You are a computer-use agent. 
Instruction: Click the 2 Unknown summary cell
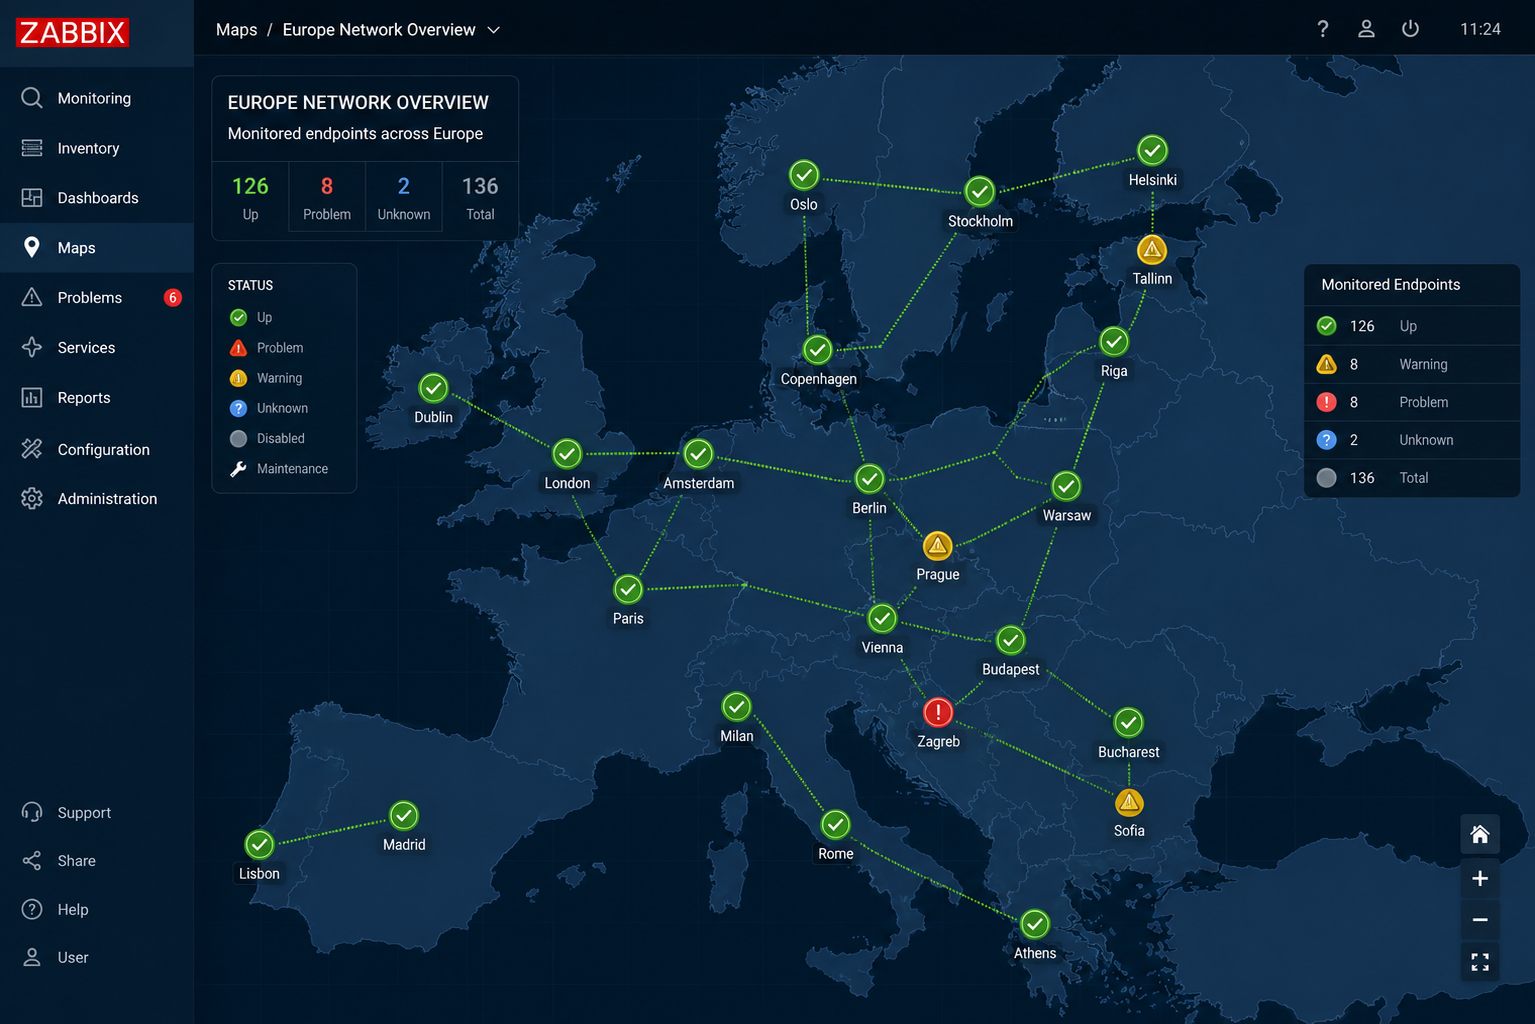(404, 197)
